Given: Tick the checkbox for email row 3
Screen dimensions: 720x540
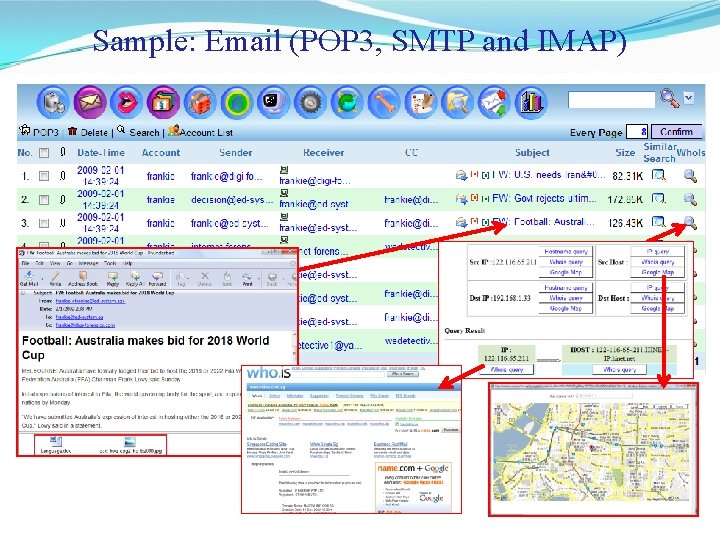Looking at the screenshot, I should (44, 223).
